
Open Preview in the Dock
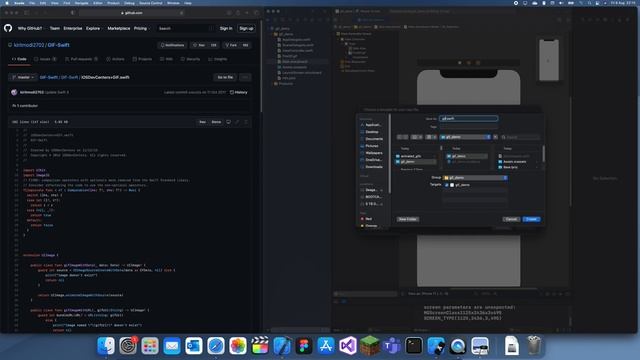click(x=480, y=346)
